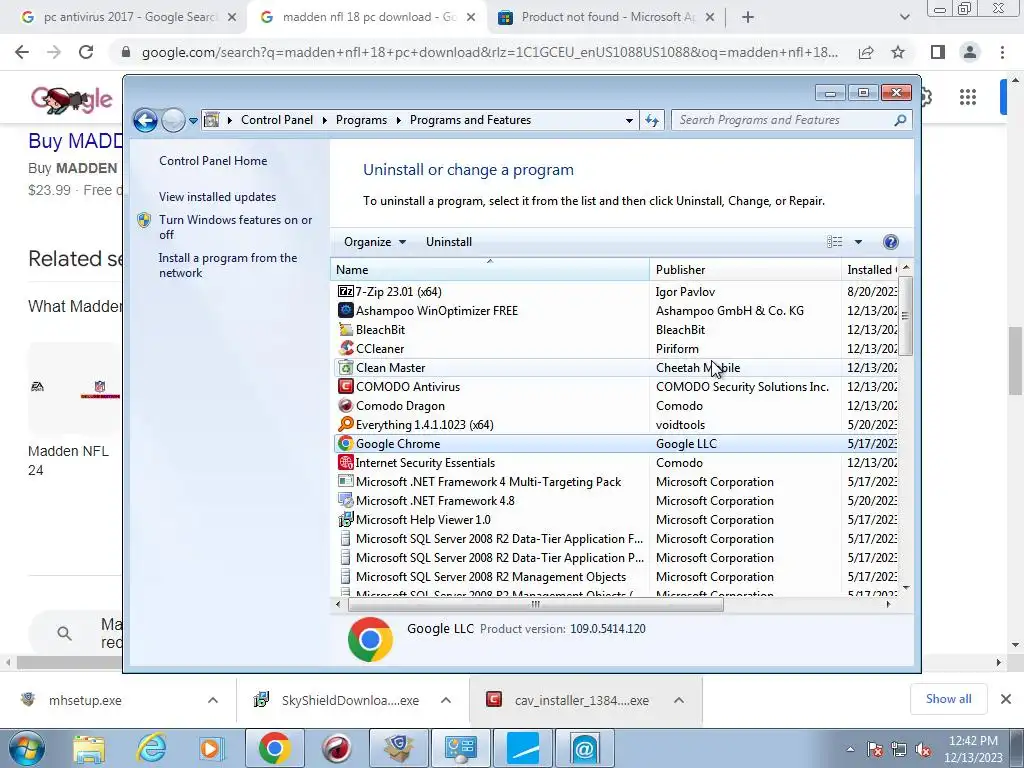Reload the Chrome page

(x=86, y=52)
